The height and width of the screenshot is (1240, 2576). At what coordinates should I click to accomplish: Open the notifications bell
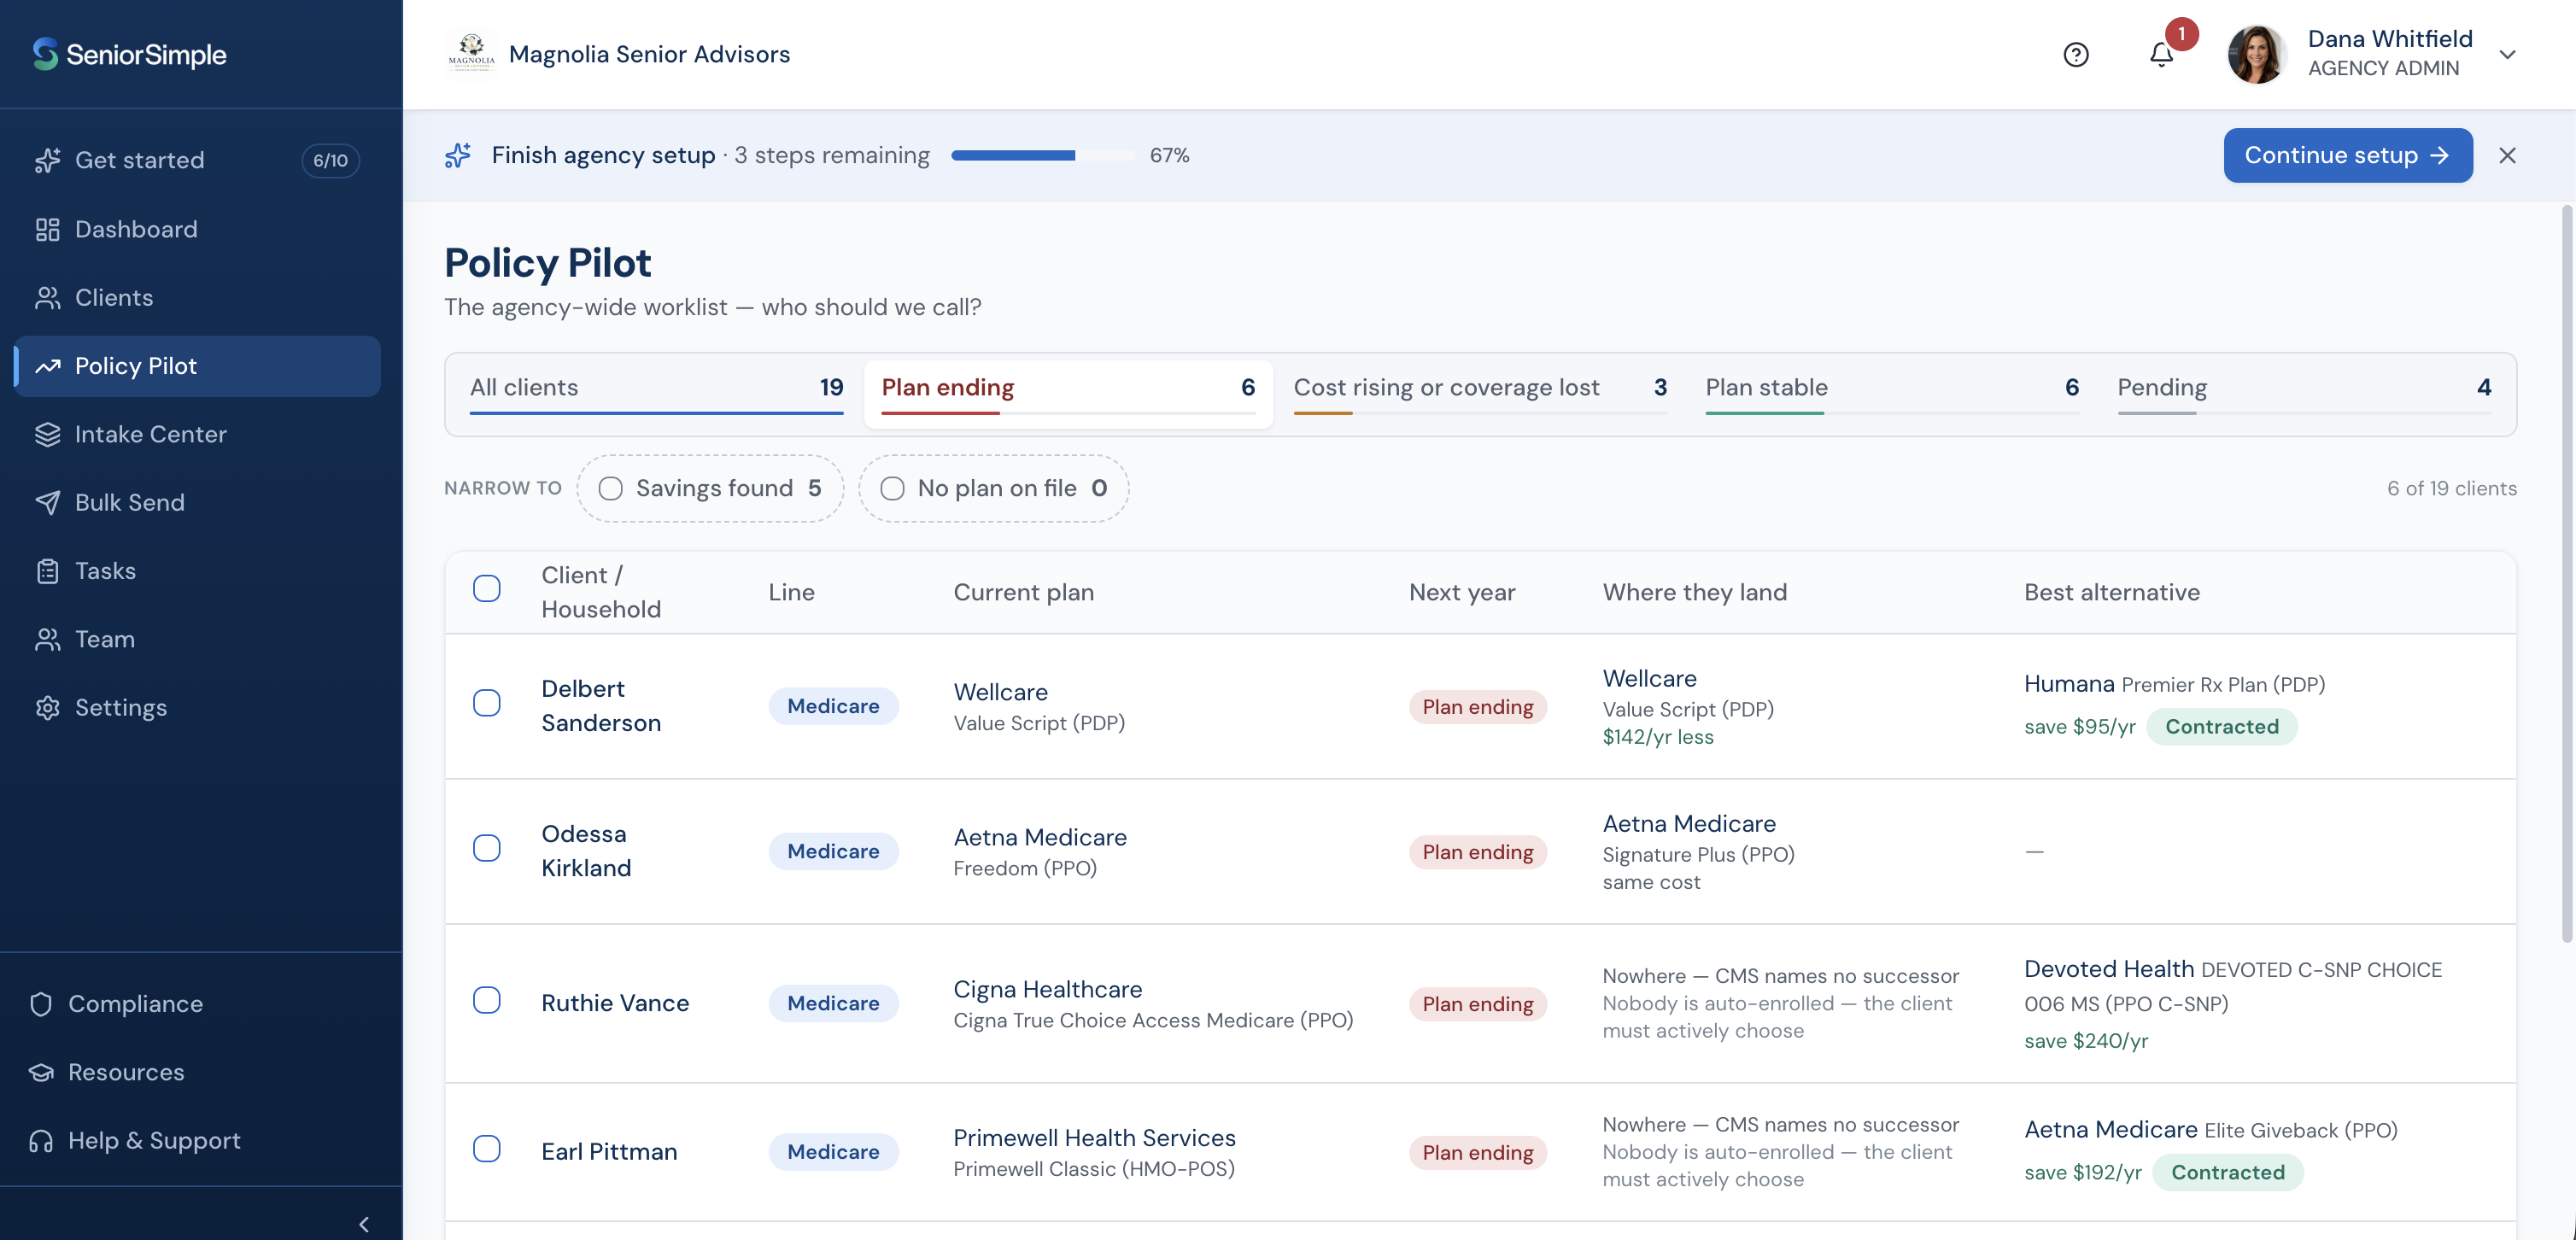pyautogui.click(x=2161, y=54)
